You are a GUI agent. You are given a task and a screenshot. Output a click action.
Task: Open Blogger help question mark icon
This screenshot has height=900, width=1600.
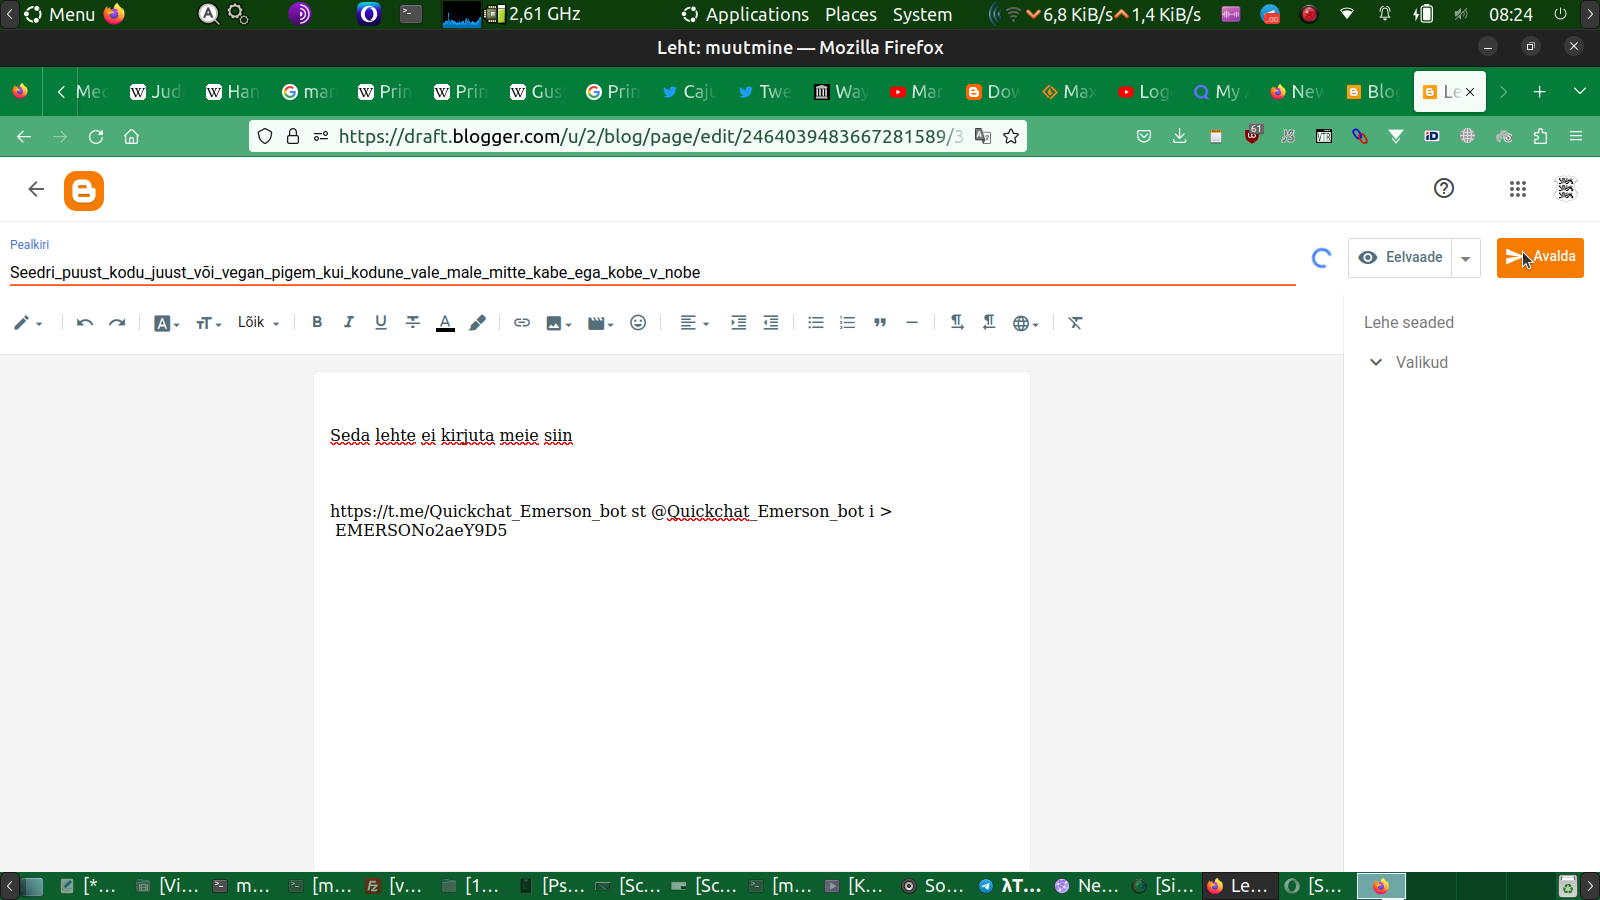[x=1444, y=188]
